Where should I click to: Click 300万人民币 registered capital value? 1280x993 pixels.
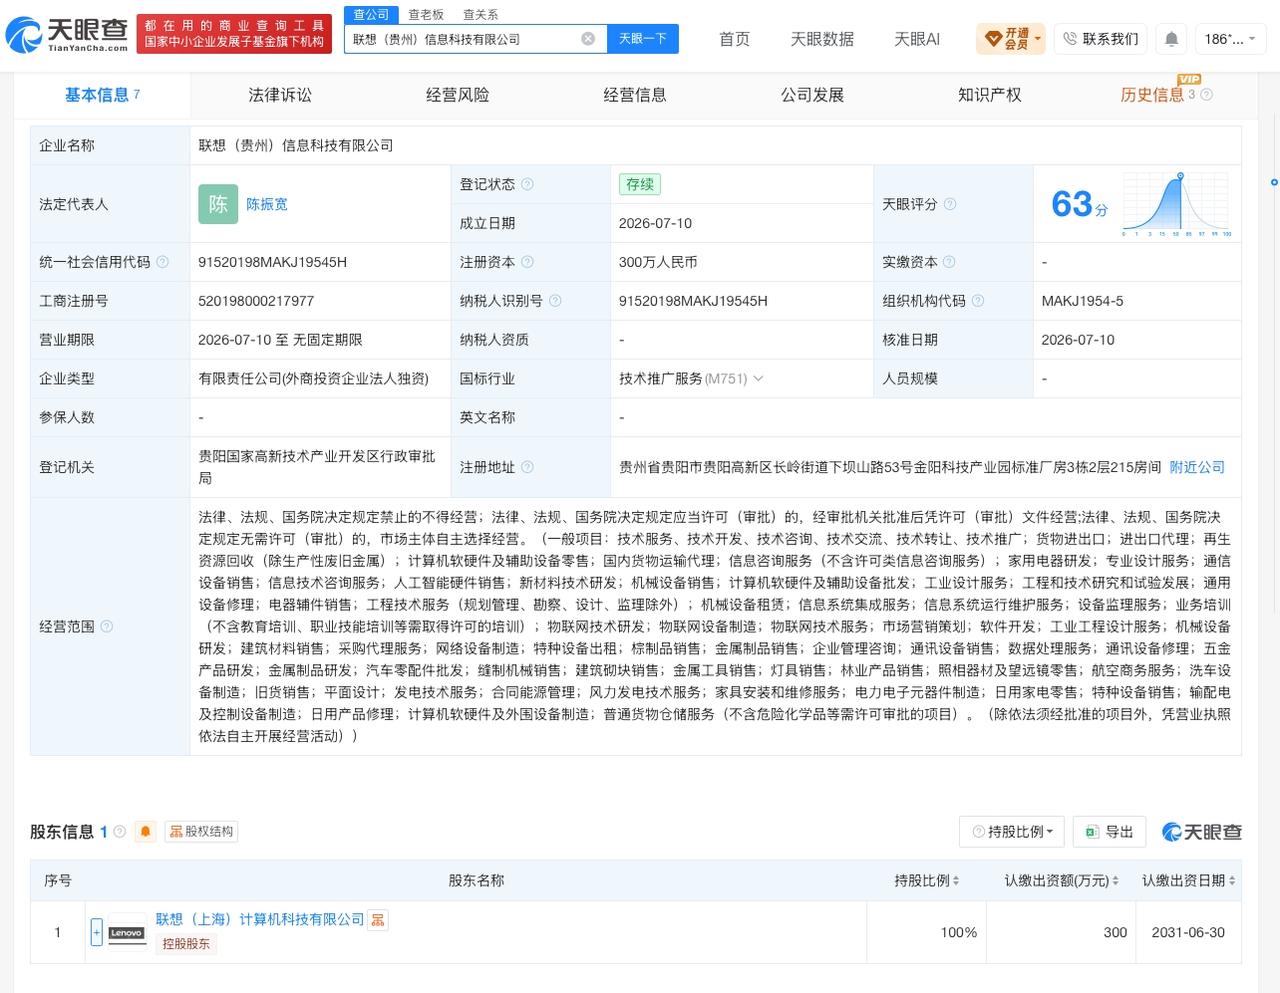coord(658,262)
